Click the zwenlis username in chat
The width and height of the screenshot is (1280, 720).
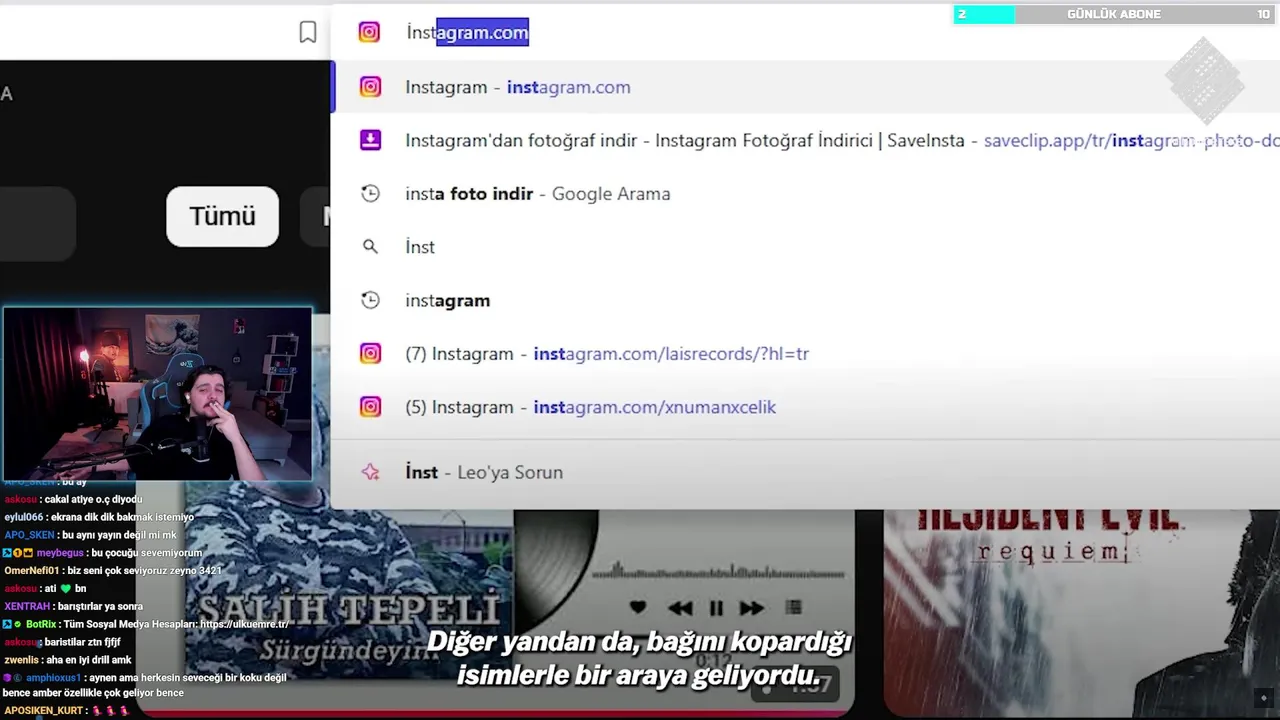(x=22, y=660)
